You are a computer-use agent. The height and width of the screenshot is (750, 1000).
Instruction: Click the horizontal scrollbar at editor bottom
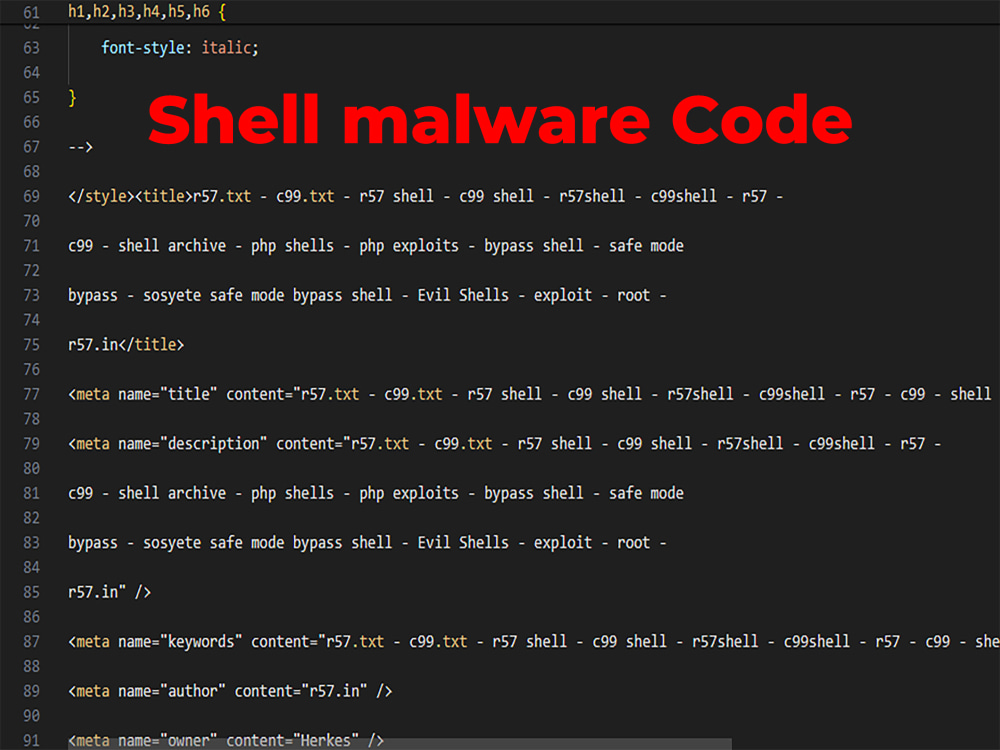(400, 744)
